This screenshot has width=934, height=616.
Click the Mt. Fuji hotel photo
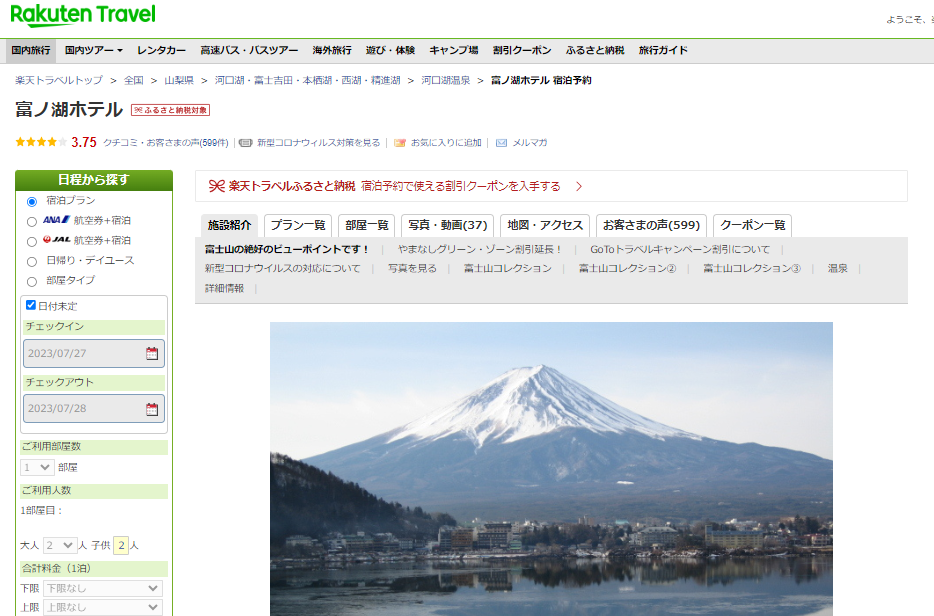pyautogui.click(x=551, y=468)
